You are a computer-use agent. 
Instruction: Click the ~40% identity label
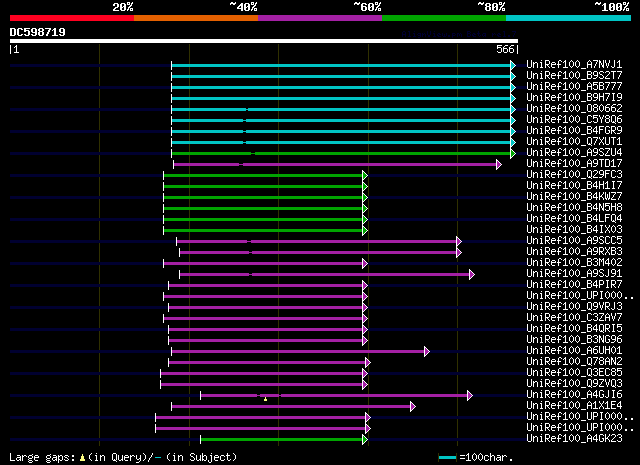[x=243, y=7]
